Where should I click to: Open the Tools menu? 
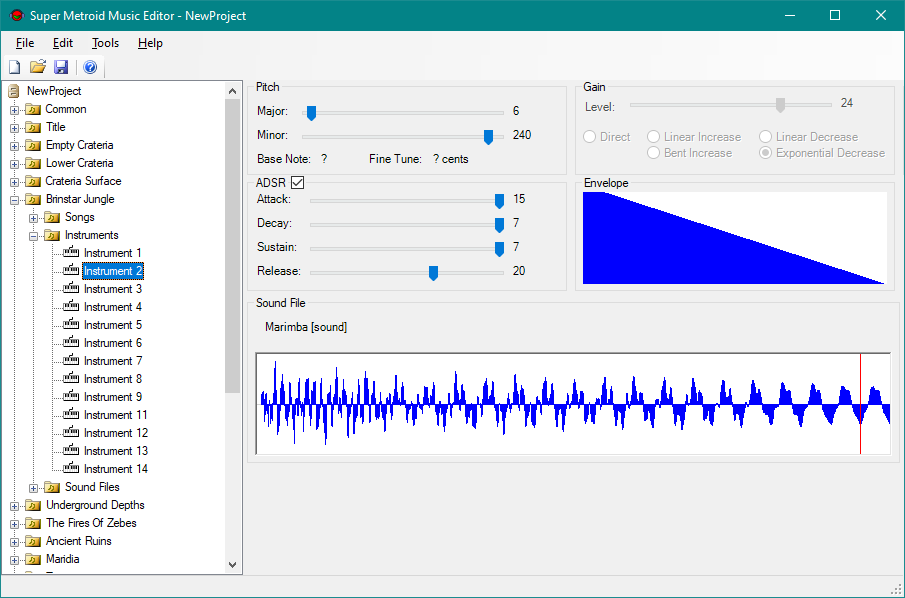tap(105, 43)
